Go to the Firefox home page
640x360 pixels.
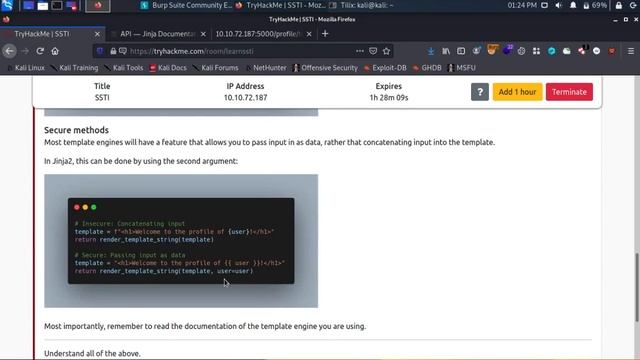coord(55,51)
